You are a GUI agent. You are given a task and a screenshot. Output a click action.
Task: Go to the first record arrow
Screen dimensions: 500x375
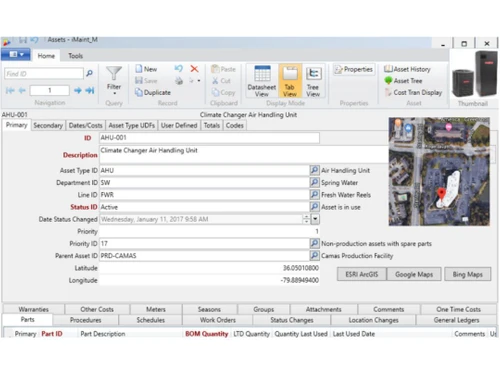10,90
